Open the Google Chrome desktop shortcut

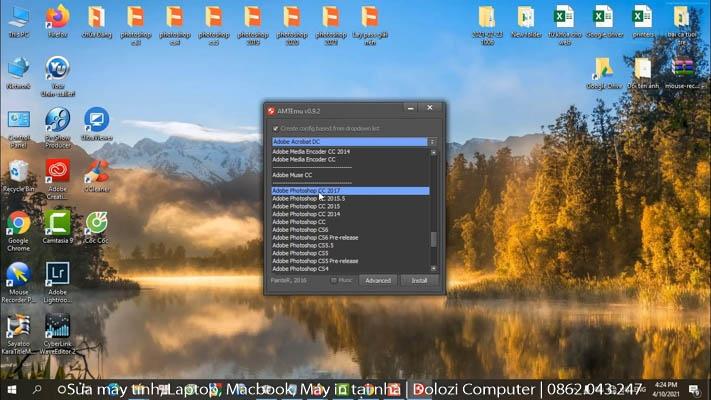(x=18, y=224)
